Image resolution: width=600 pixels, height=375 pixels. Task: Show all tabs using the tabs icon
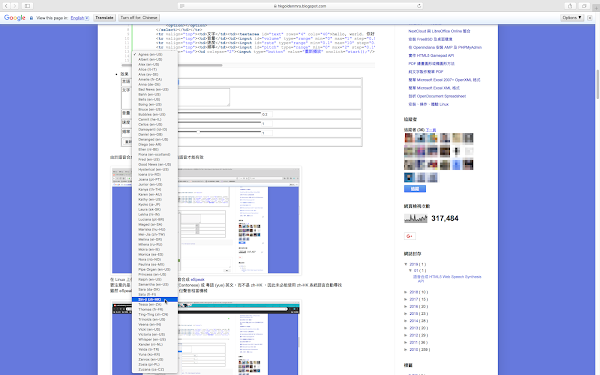pos(584,6)
